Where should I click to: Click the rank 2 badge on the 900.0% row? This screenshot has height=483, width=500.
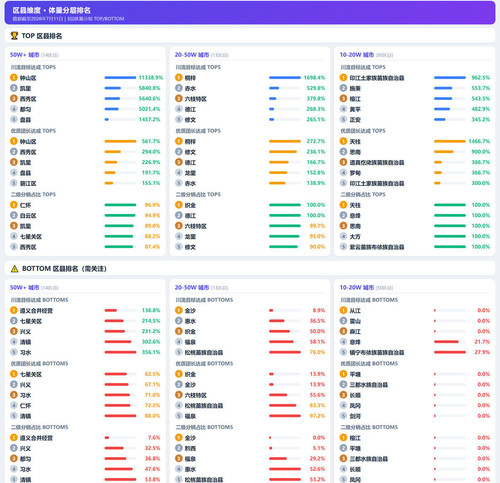[343, 152]
